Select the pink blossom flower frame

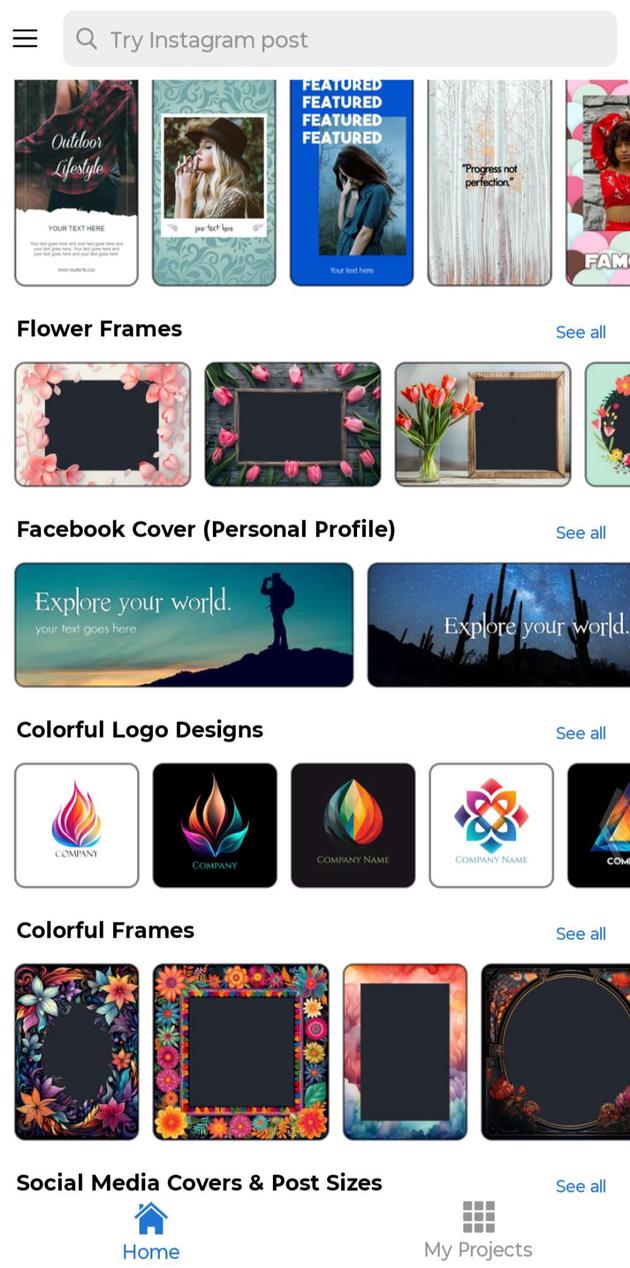point(103,425)
